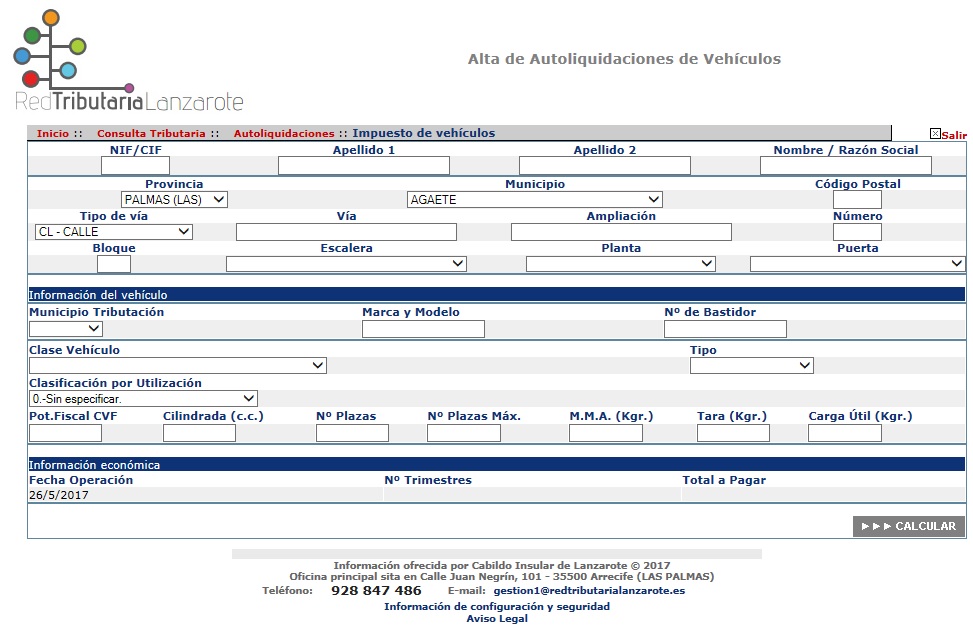The width and height of the screenshot is (973, 627).
Task: Open the Provincia dropdown
Action: [x=174, y=200]
